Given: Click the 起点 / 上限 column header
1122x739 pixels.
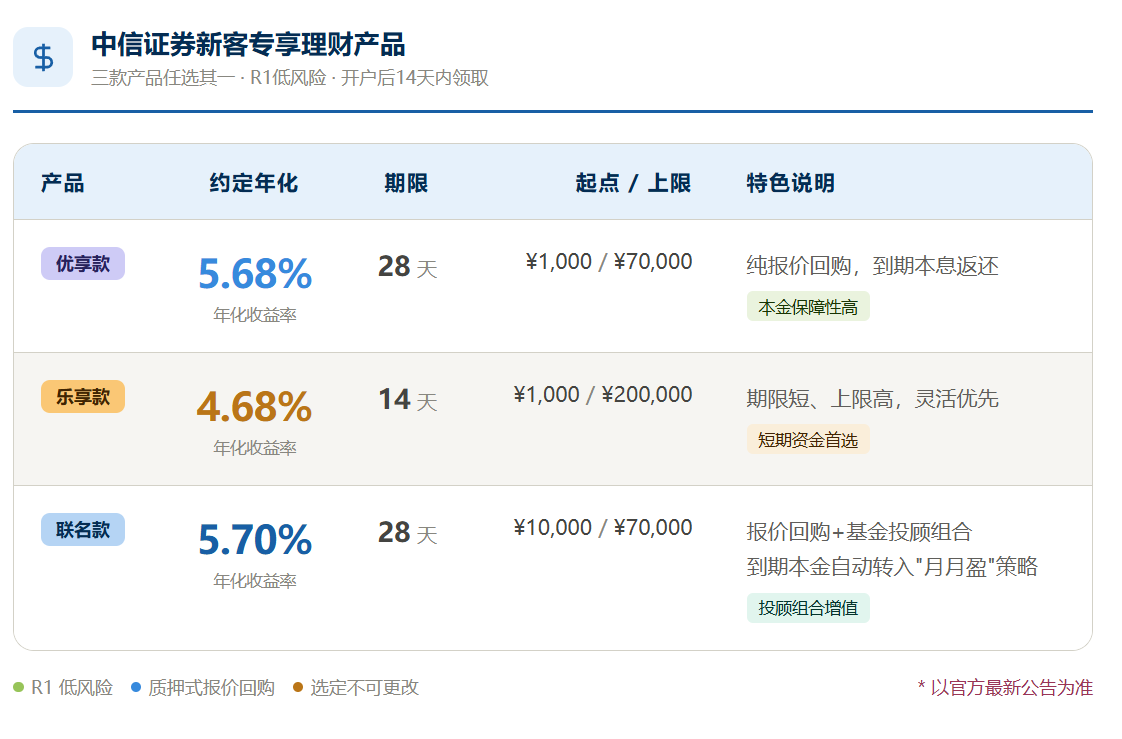Looking at the screenshot, I should click(633, 183).
